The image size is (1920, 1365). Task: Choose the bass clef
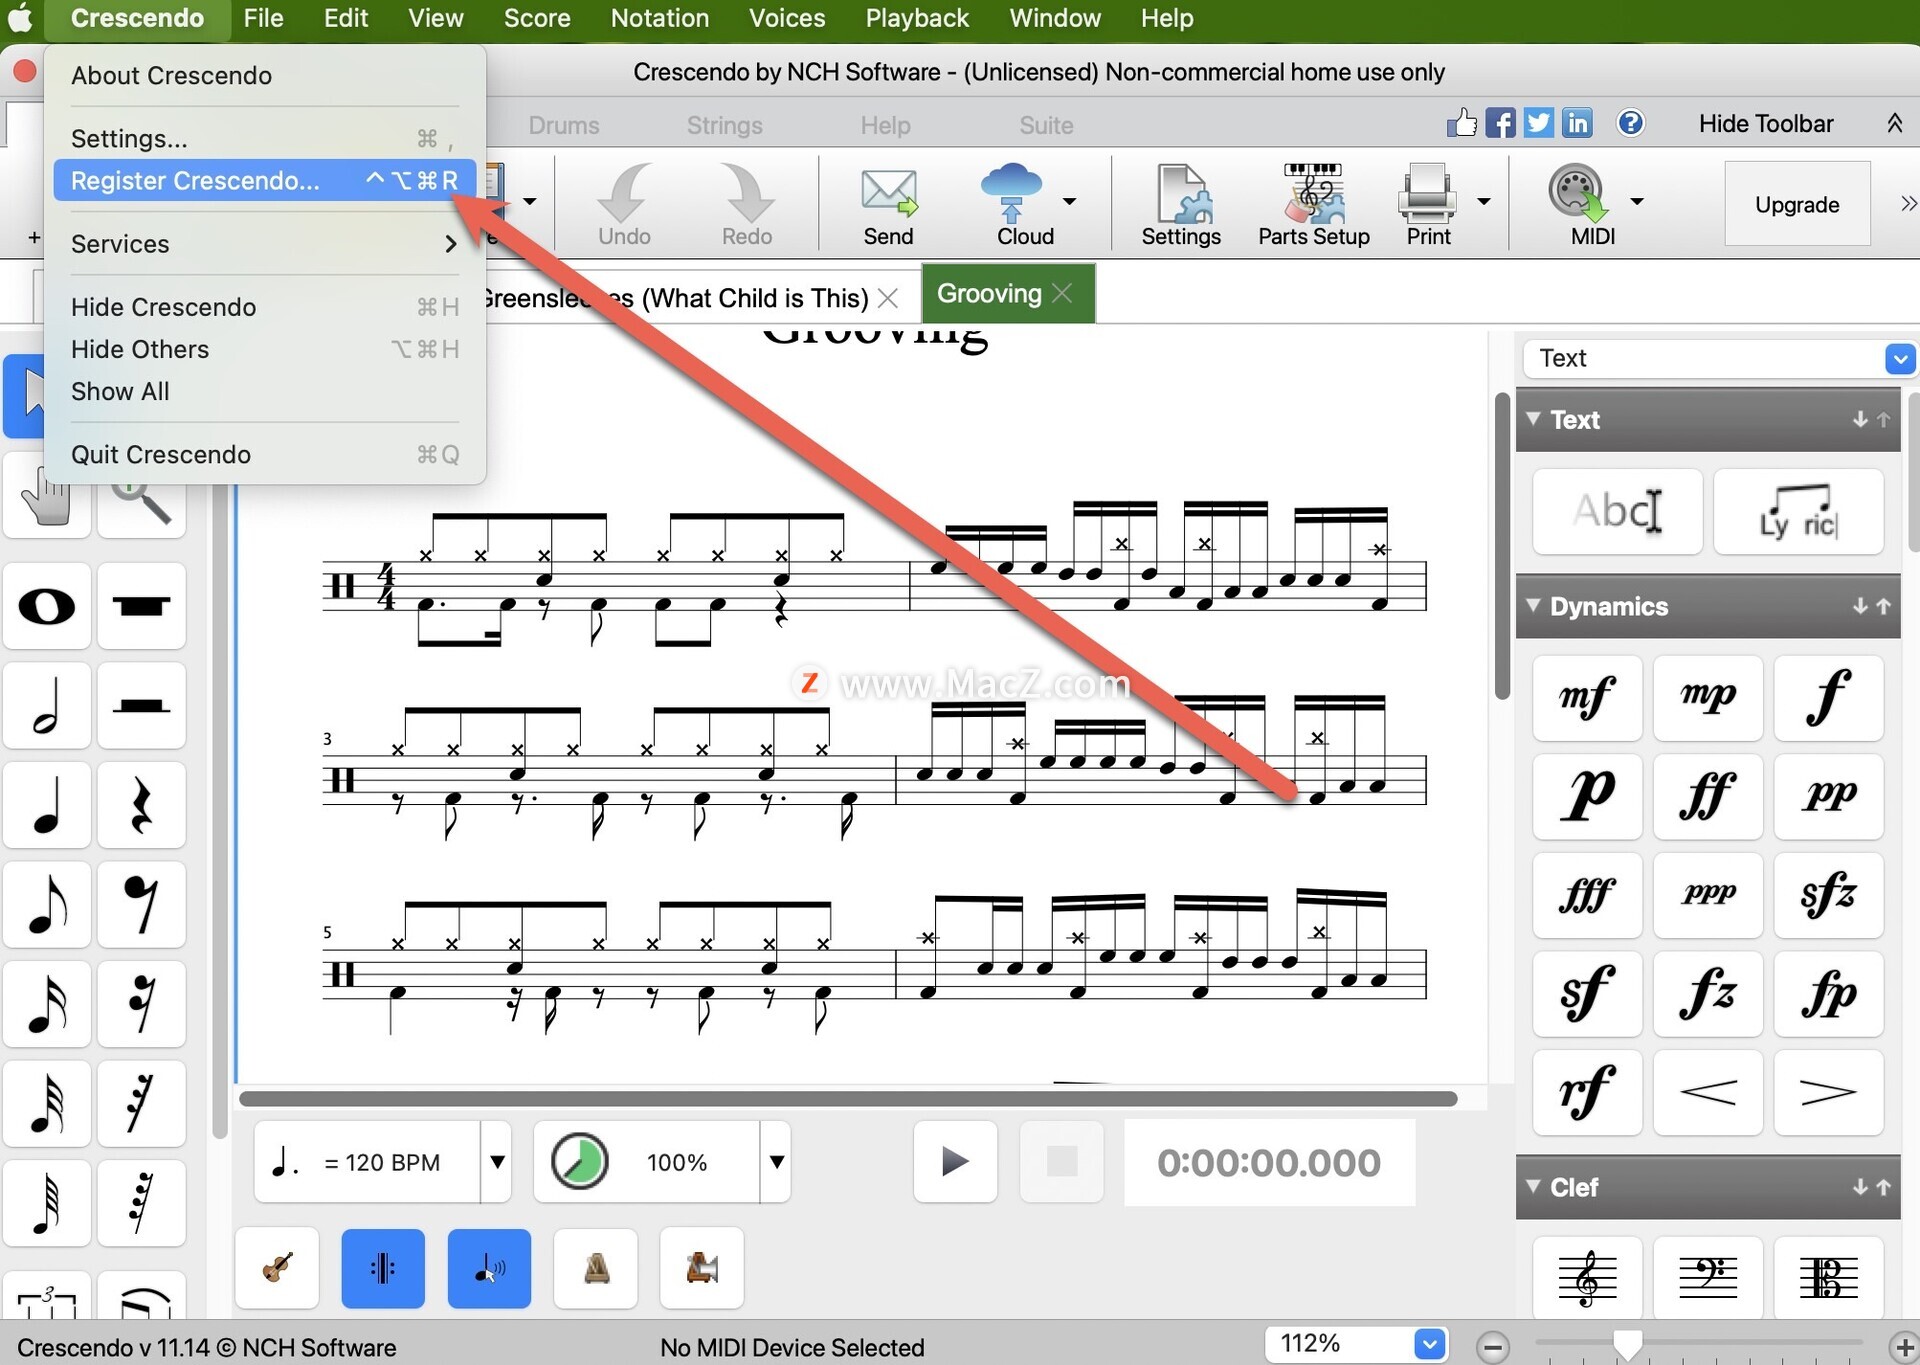point(1708,1278)
